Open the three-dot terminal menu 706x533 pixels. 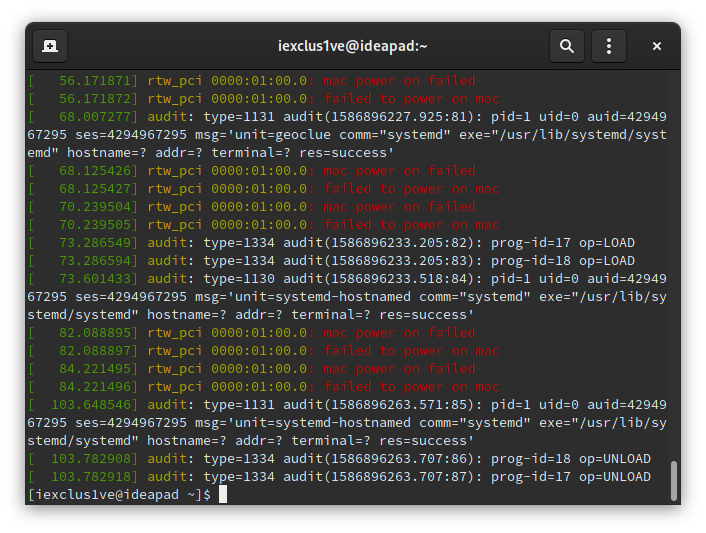609,46
